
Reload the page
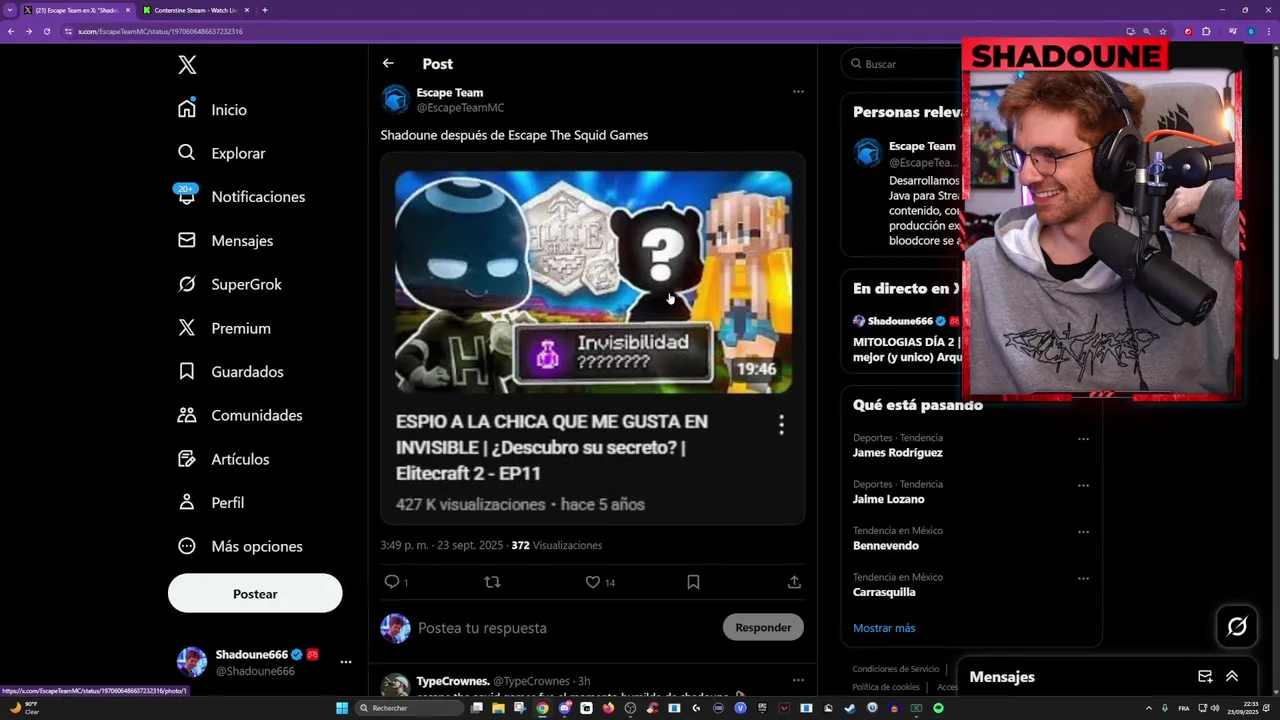[46, 31]
